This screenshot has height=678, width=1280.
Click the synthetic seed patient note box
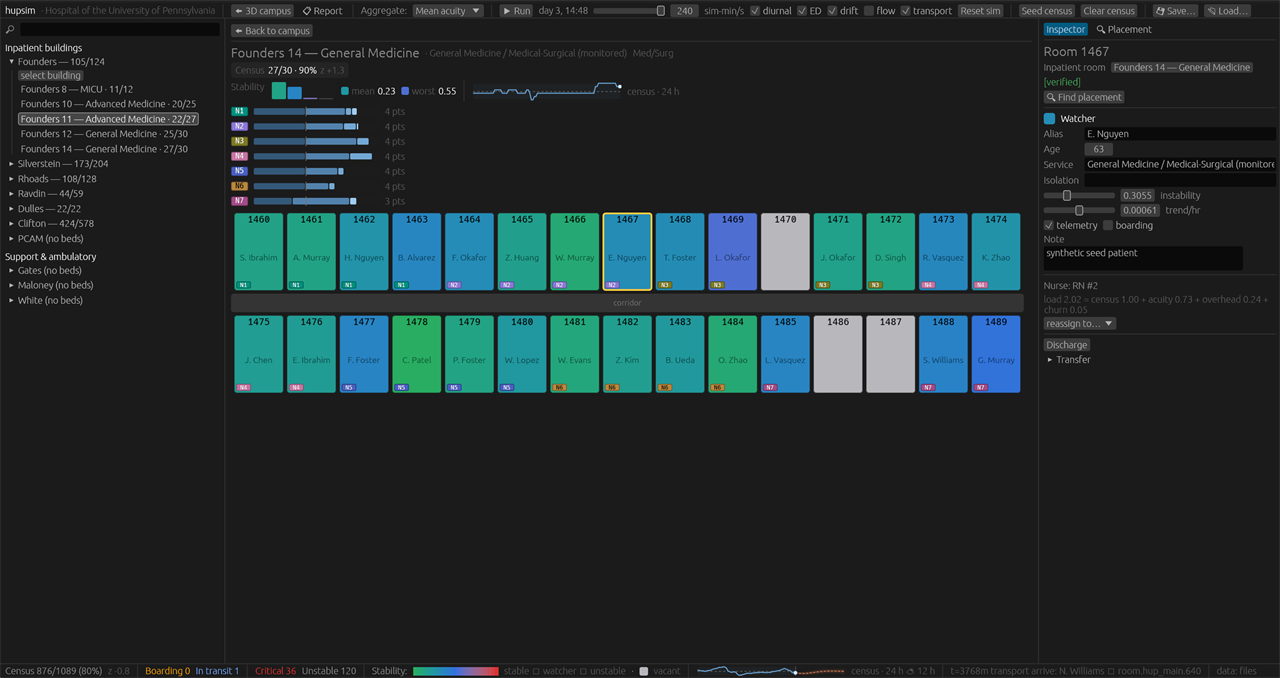pos(1143,258)
